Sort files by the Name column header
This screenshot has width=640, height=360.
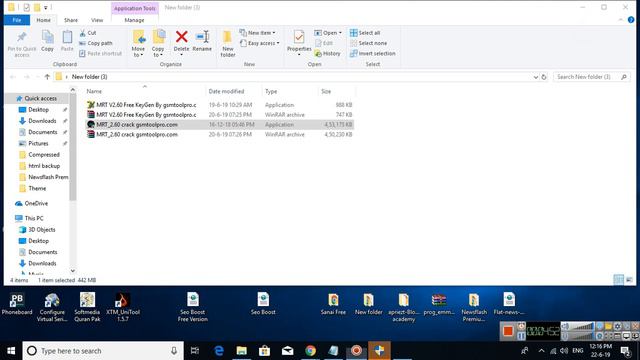click(144, 91)
